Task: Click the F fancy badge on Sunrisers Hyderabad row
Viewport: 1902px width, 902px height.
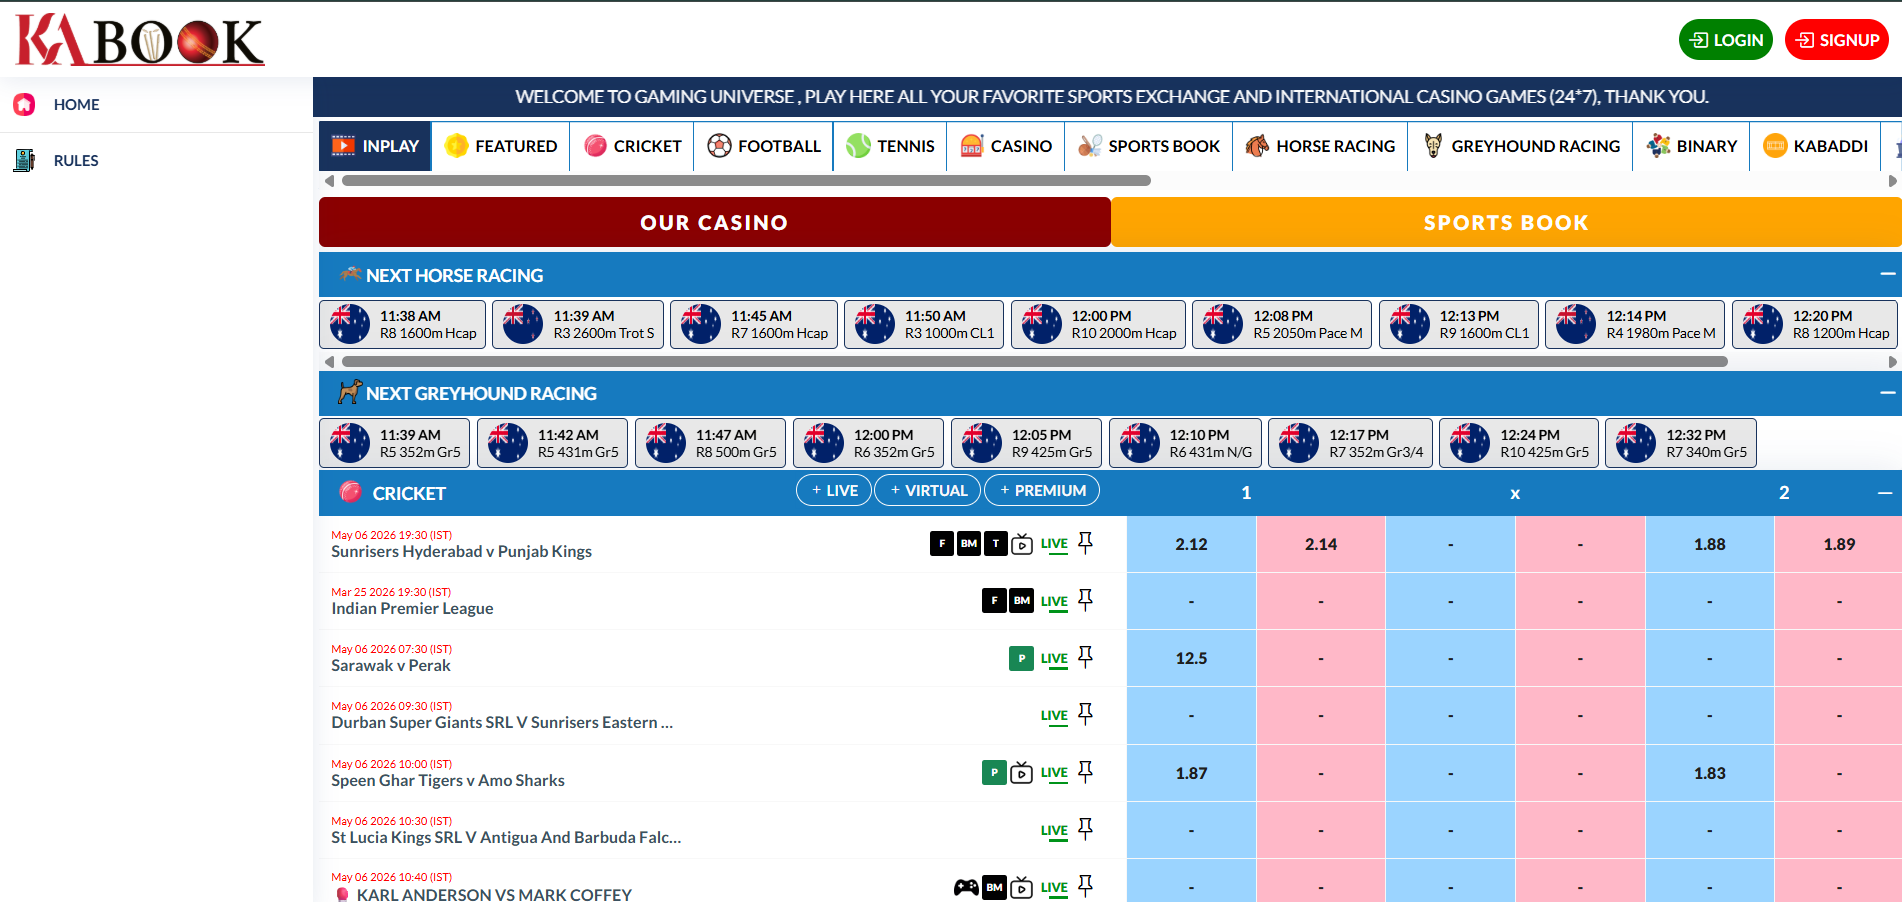Action: (x=942, y=543)
